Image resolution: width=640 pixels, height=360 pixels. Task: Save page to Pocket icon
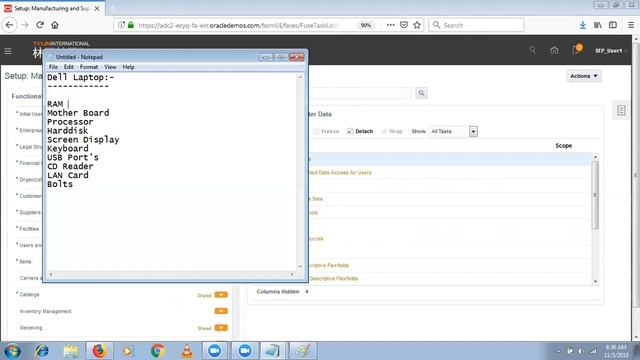(x=404, y=25)
